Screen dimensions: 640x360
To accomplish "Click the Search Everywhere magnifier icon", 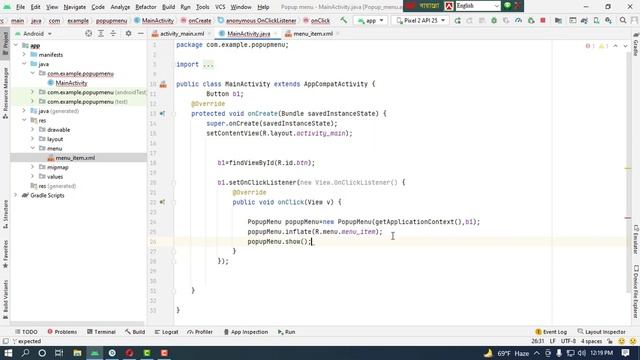I will point(623,20).
